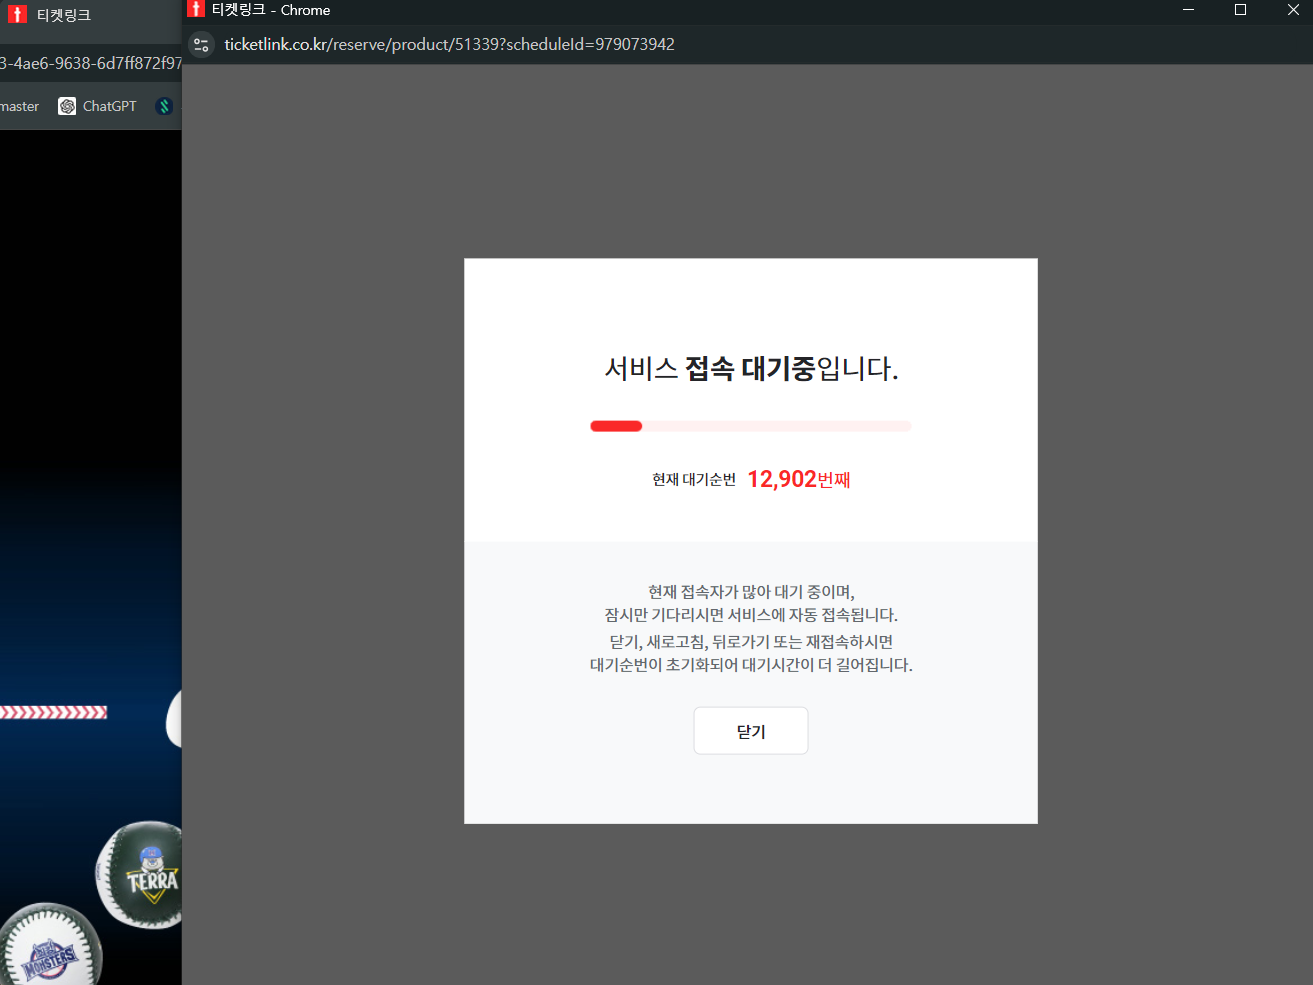Open the master bookmark
Screen dimensions: 1313x985
19,105
